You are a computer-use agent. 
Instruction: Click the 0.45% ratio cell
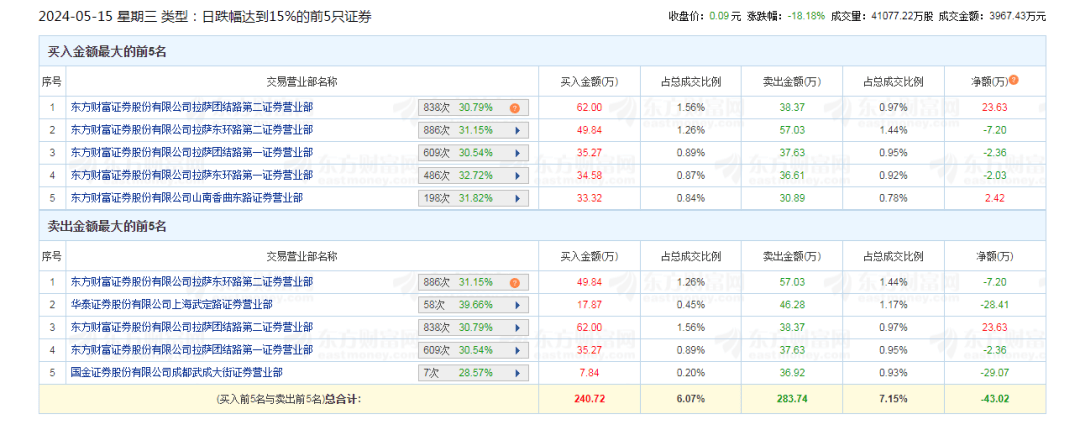point(691,305)
